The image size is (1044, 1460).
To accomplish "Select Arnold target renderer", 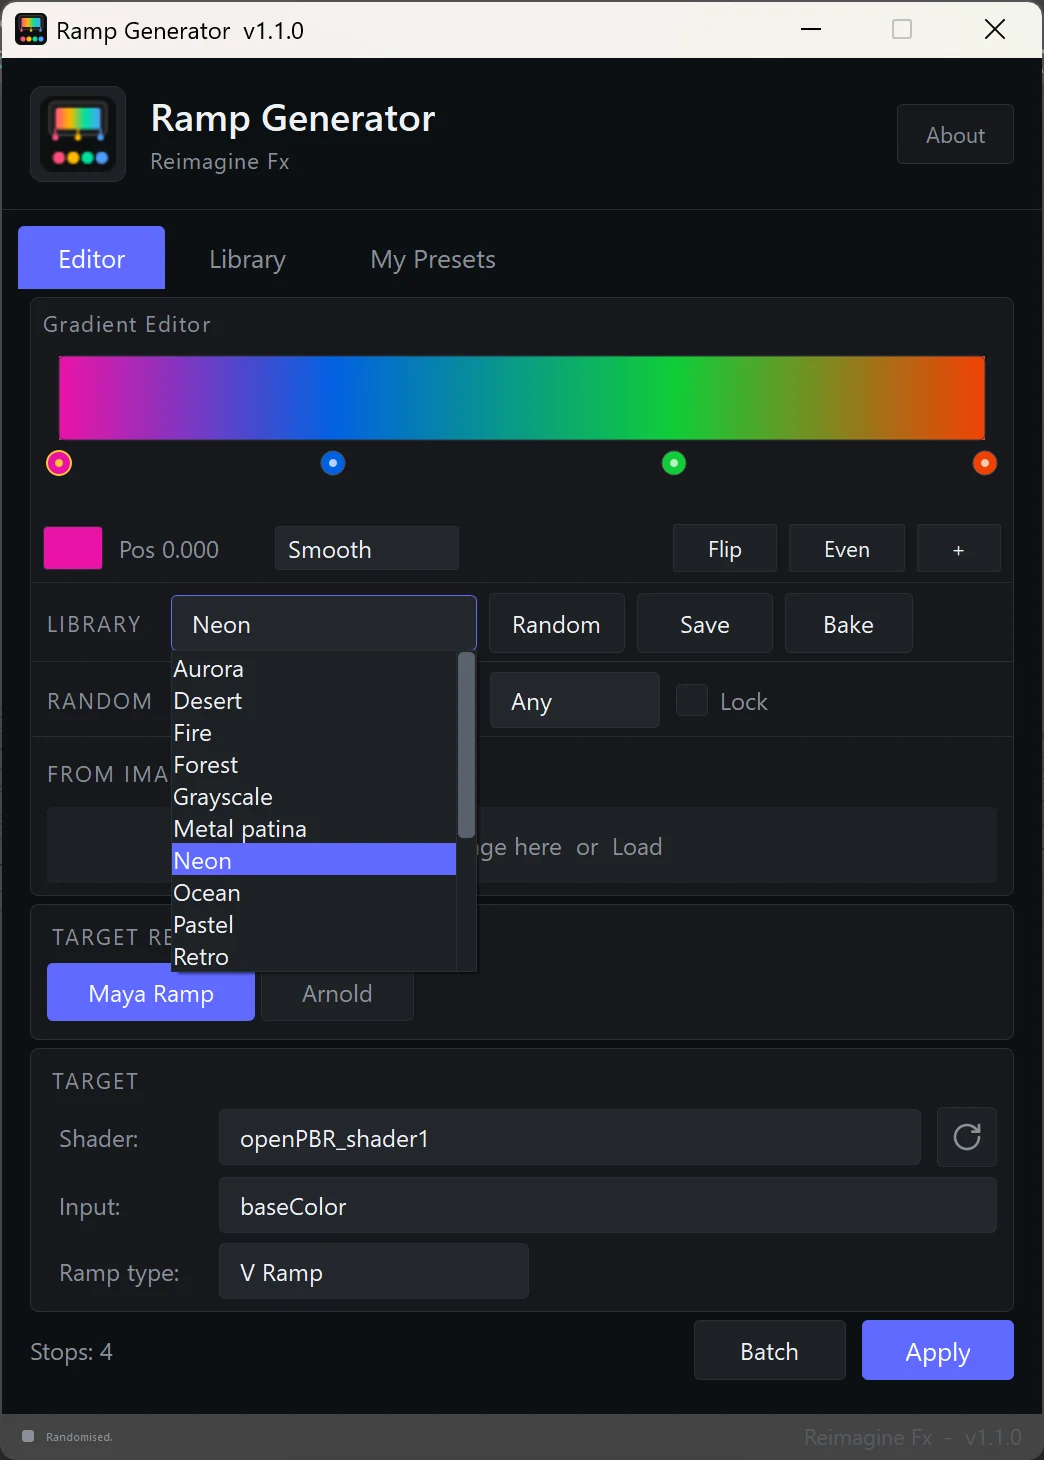I will [337, 993].
